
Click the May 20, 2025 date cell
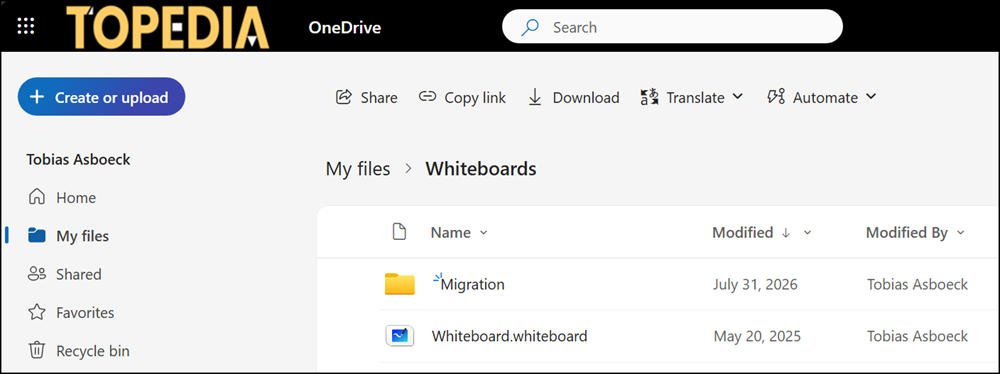click(x=757, y=336)
